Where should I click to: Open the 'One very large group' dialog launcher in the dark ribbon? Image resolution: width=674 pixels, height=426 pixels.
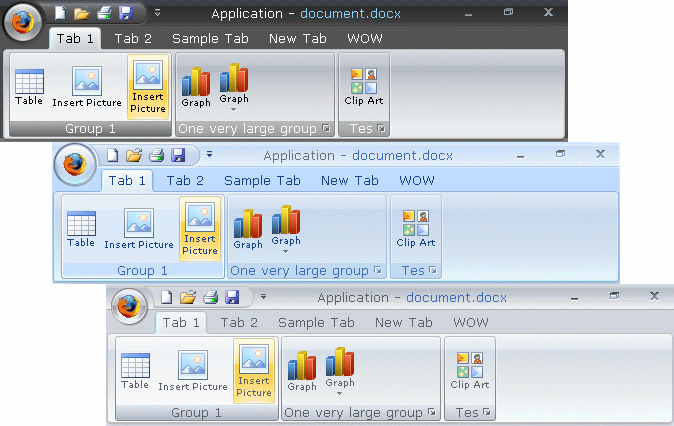(x=326, y=129)
